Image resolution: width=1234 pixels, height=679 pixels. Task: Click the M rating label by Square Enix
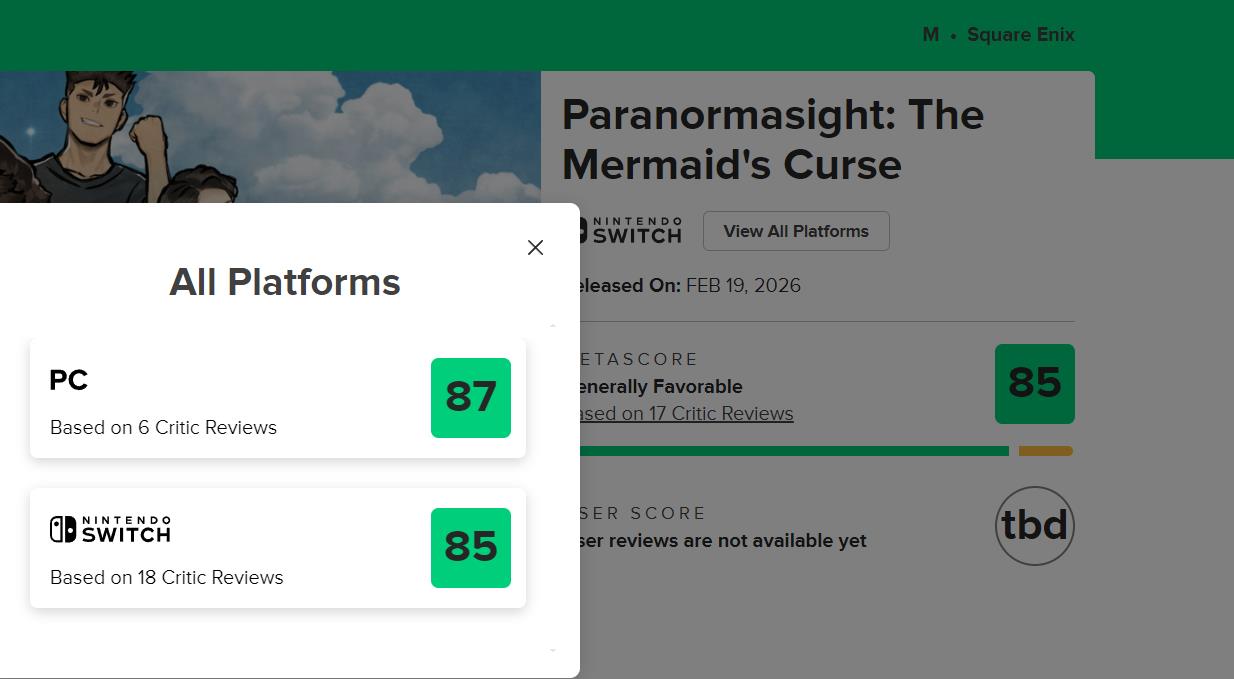coord(930,35)
